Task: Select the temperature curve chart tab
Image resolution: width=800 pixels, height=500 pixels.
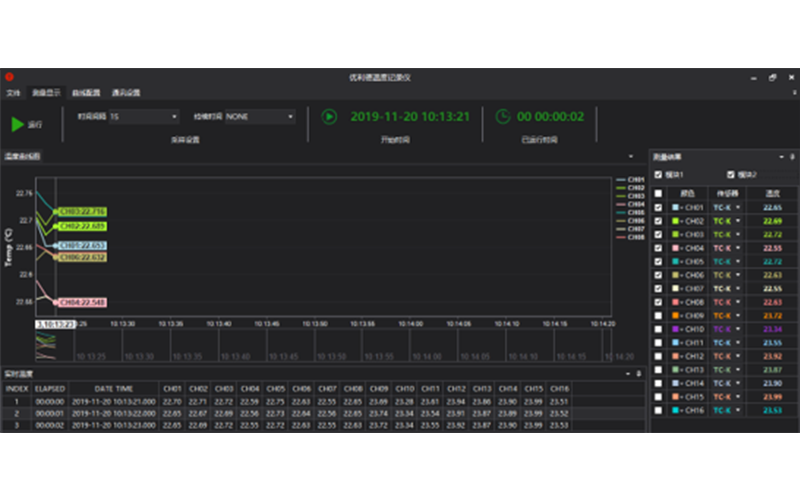Action: [22, 157]
